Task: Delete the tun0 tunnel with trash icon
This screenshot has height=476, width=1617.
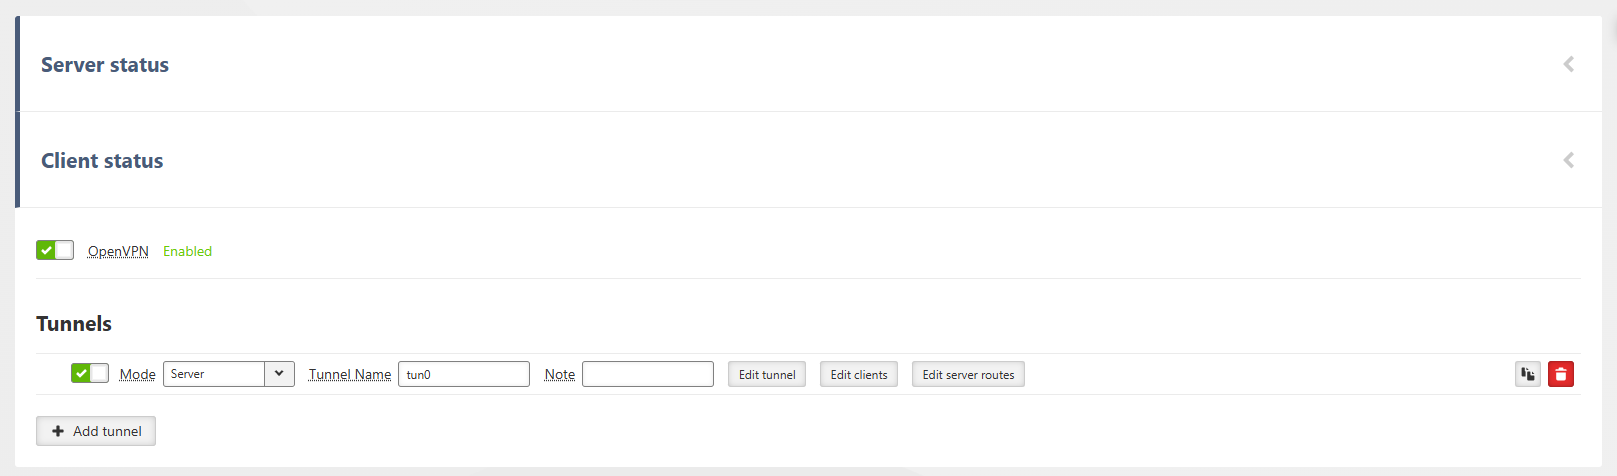Action: click(1560, 374)
